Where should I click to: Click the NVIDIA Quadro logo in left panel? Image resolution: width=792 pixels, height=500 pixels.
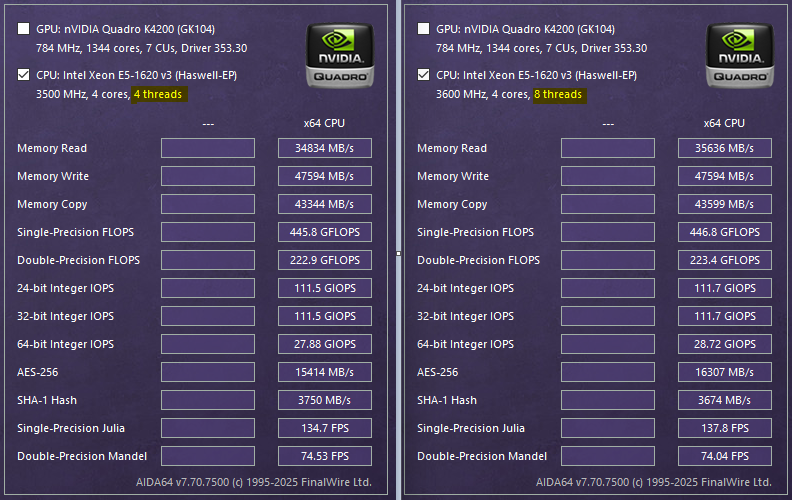[340, 56]
